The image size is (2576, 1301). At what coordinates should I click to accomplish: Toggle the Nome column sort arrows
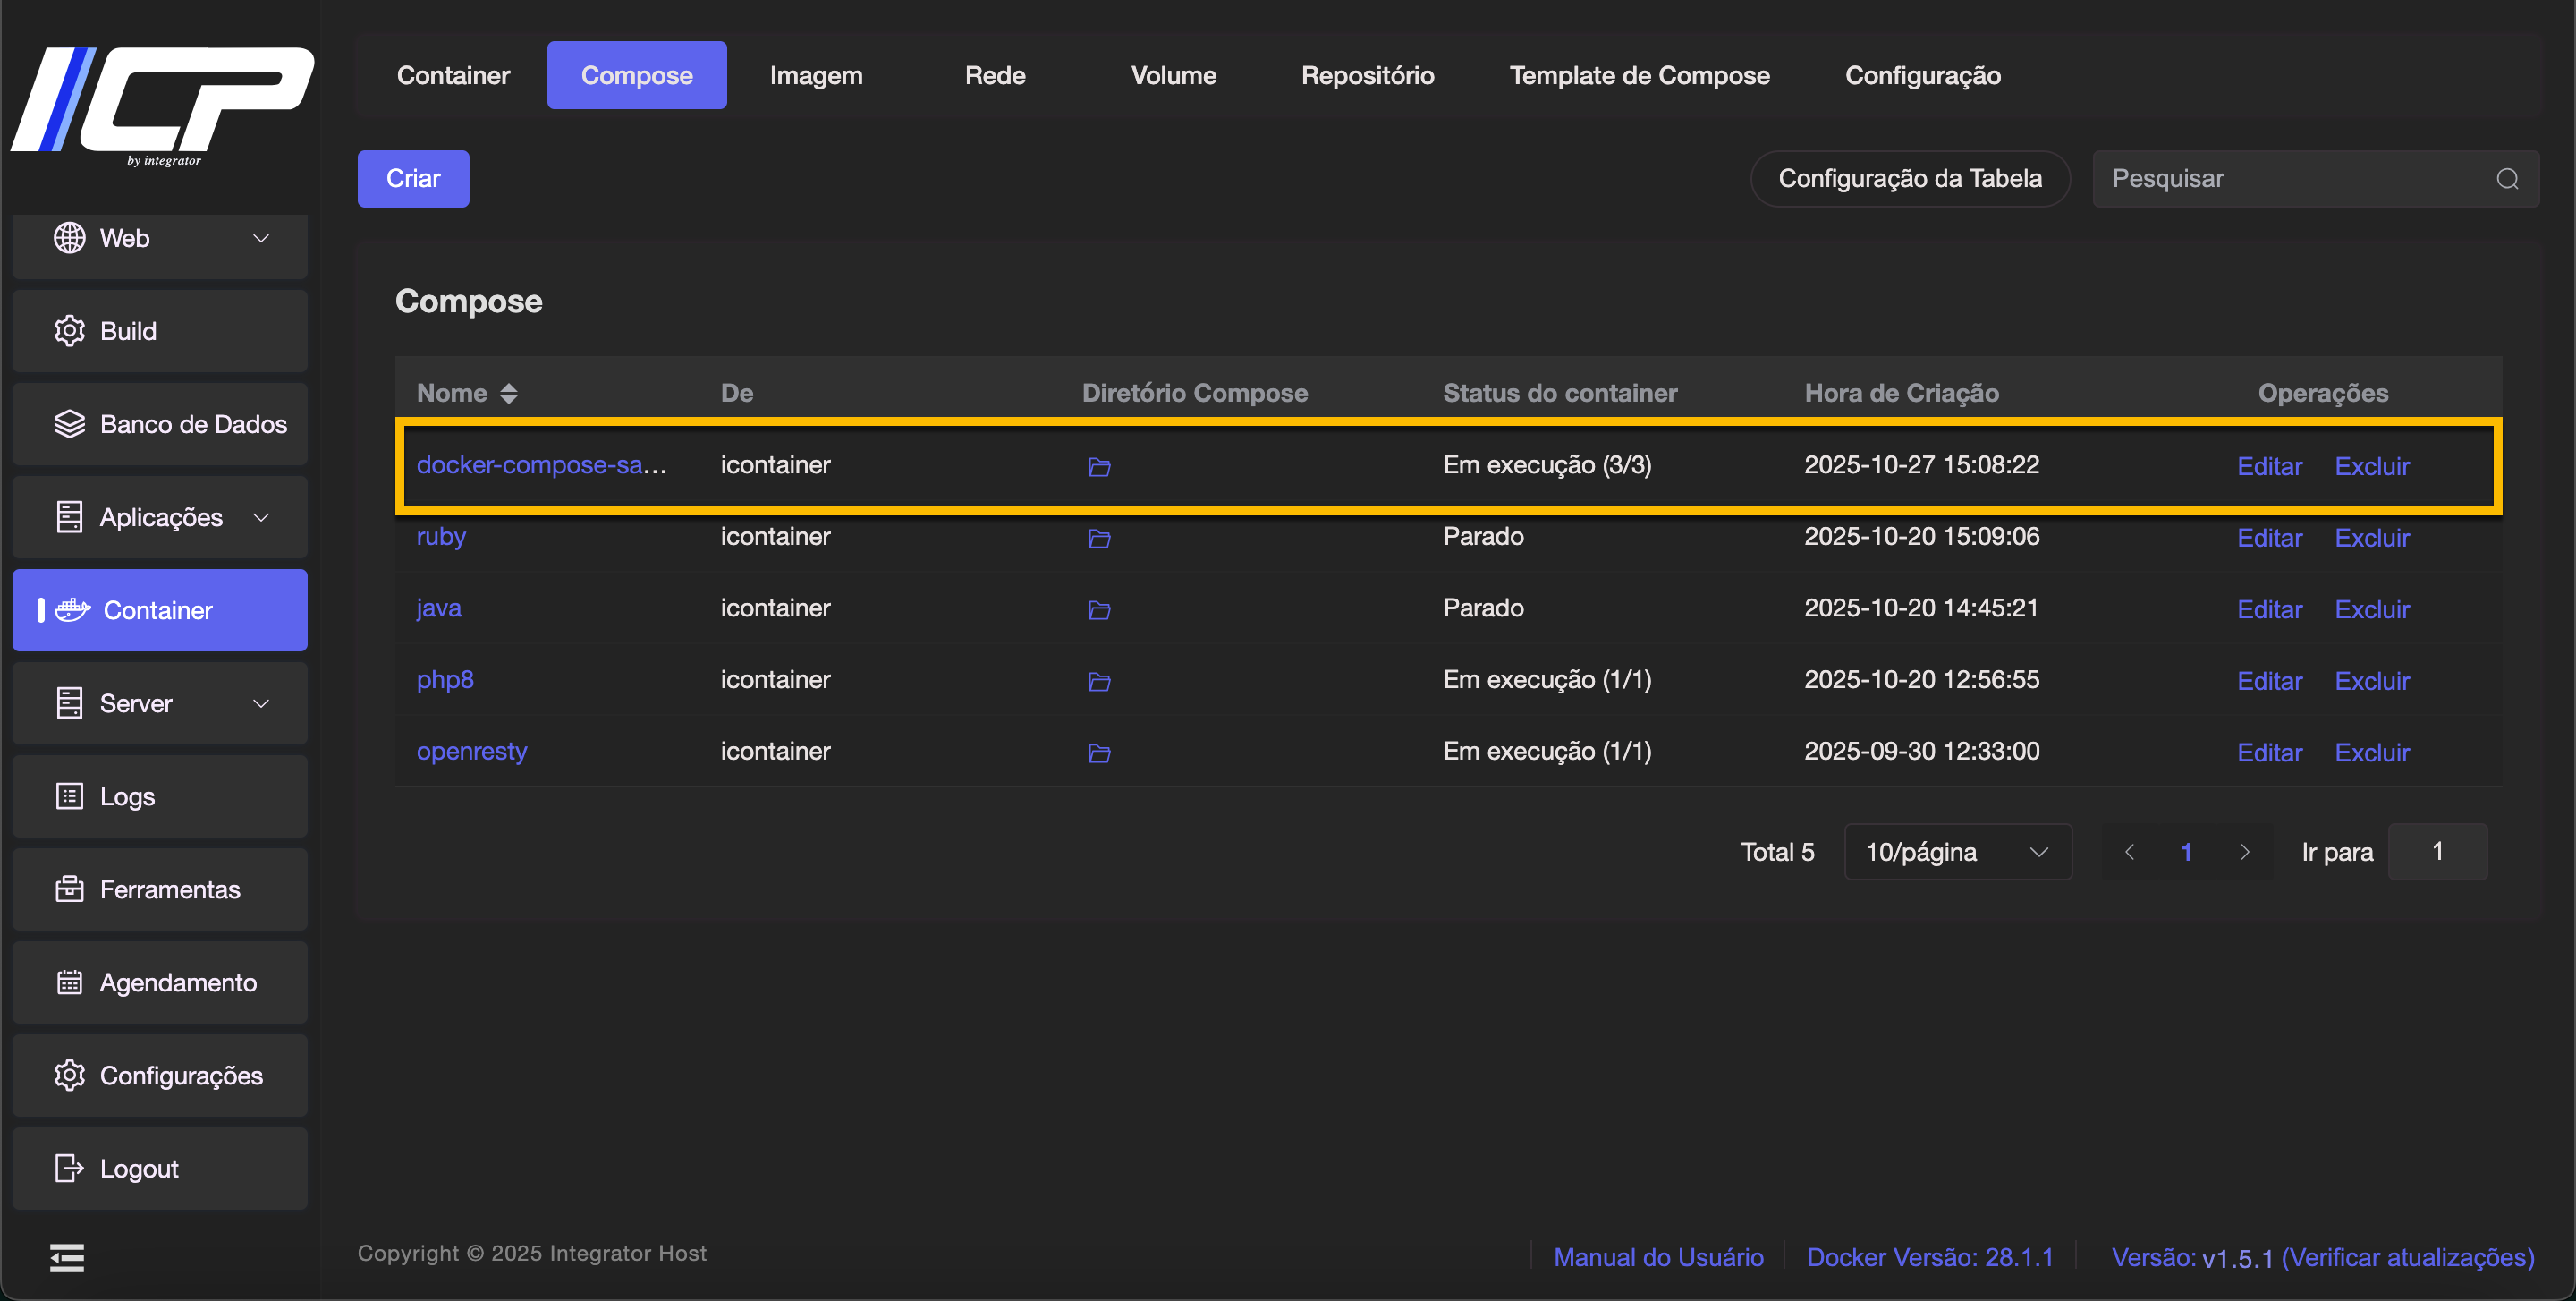point(509,393)
